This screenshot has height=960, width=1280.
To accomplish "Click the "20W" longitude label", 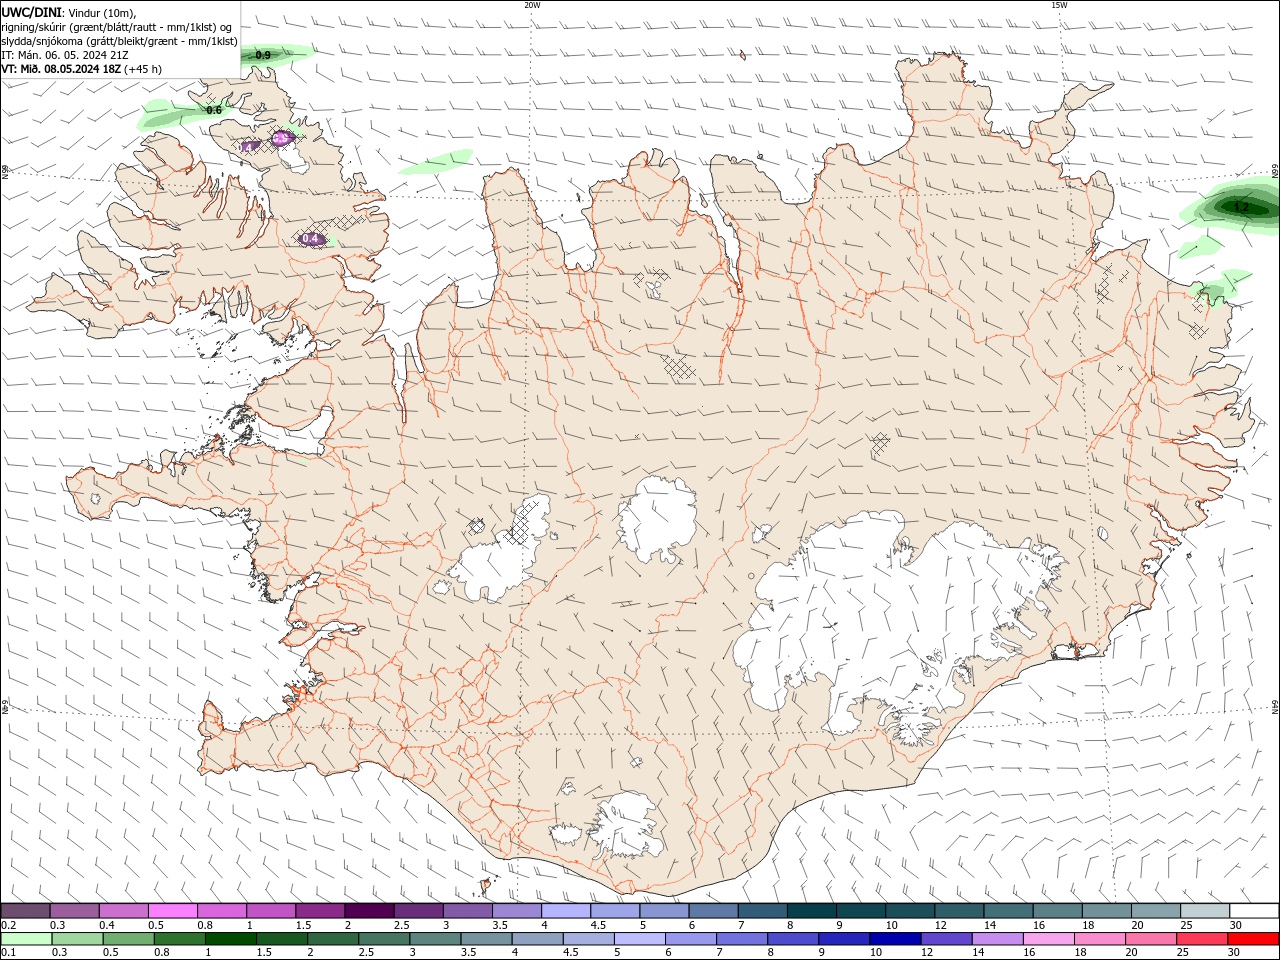I will 532,5.
